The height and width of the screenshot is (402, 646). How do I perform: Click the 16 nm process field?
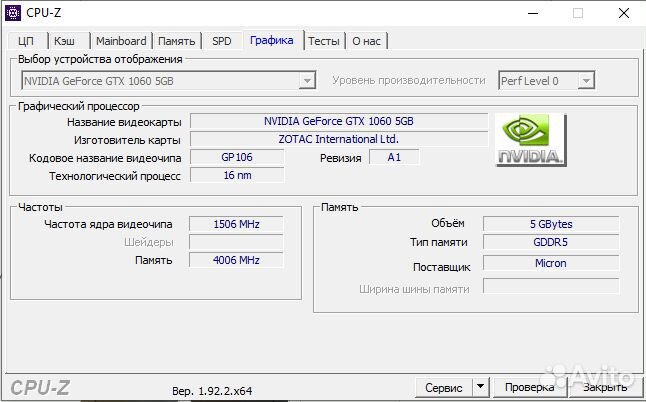[x=237, y=175]
